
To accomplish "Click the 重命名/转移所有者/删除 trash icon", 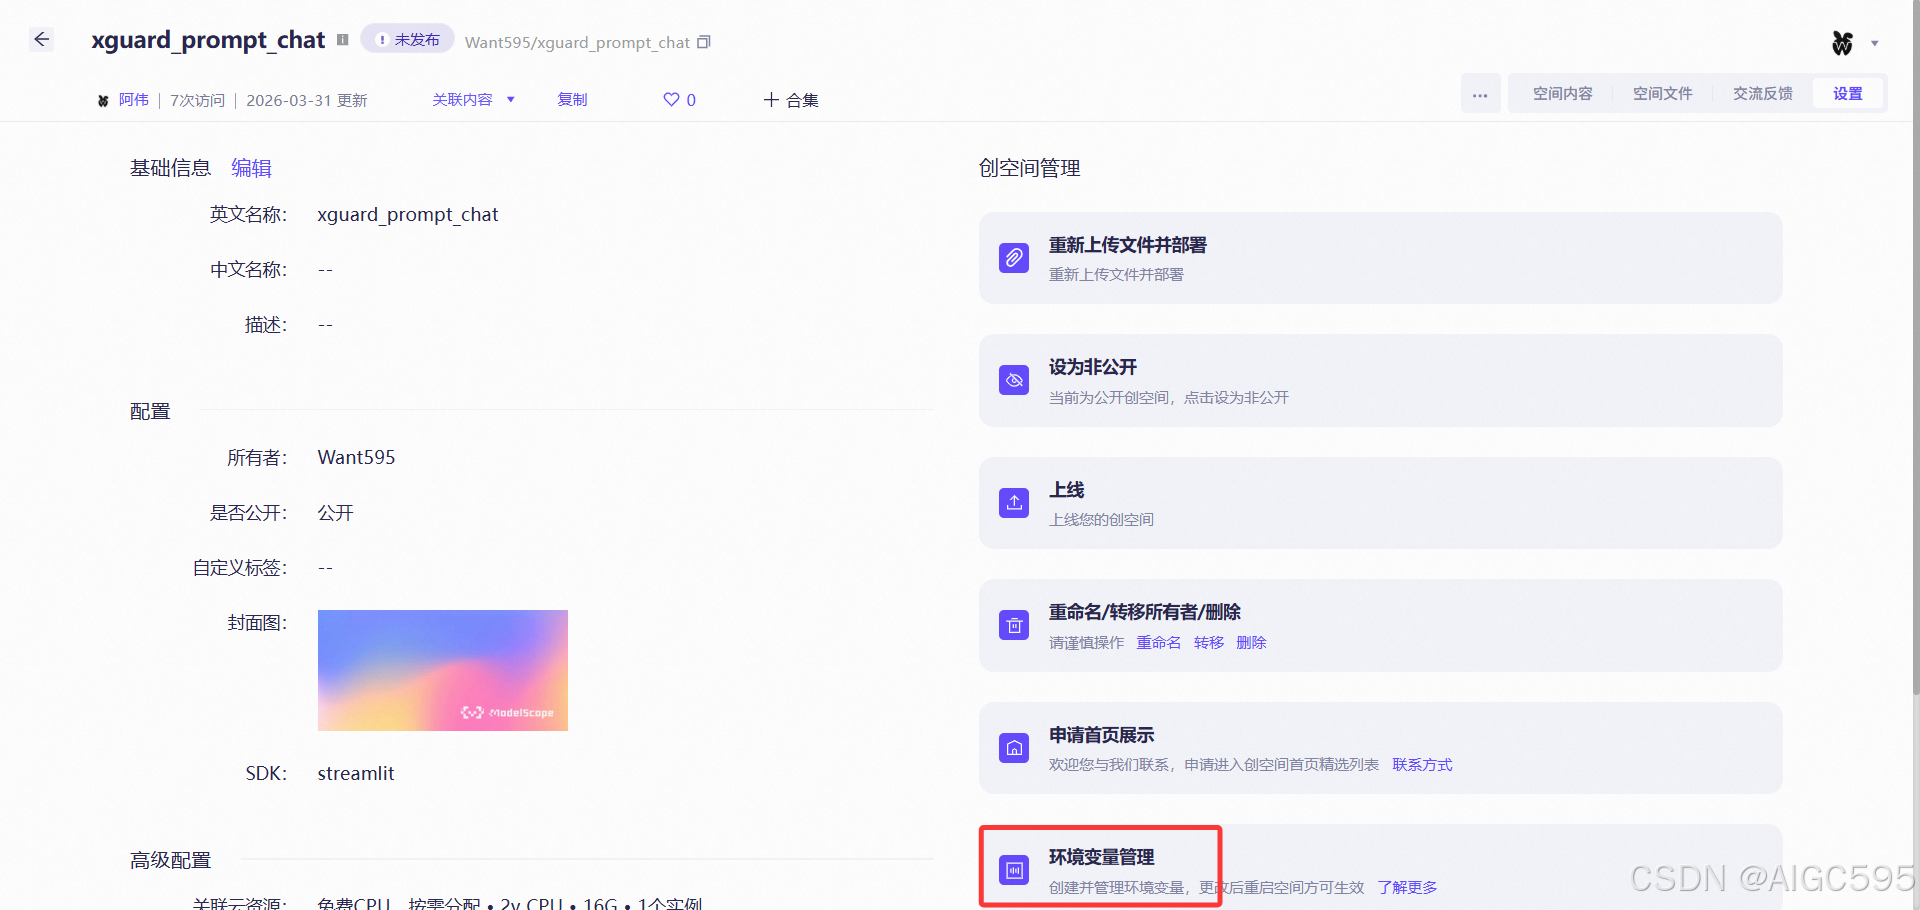I will (1013, 625).
